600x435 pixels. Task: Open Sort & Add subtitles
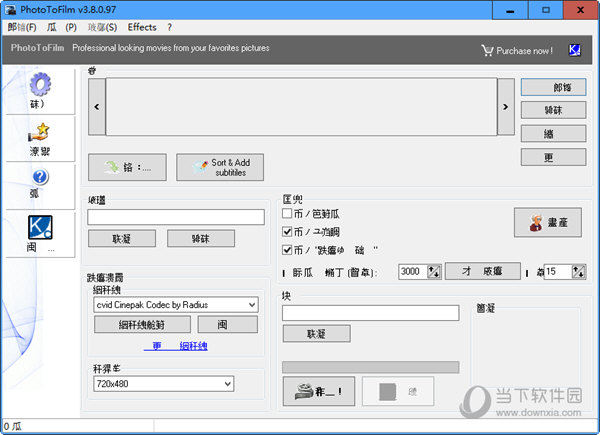point(220,167)
